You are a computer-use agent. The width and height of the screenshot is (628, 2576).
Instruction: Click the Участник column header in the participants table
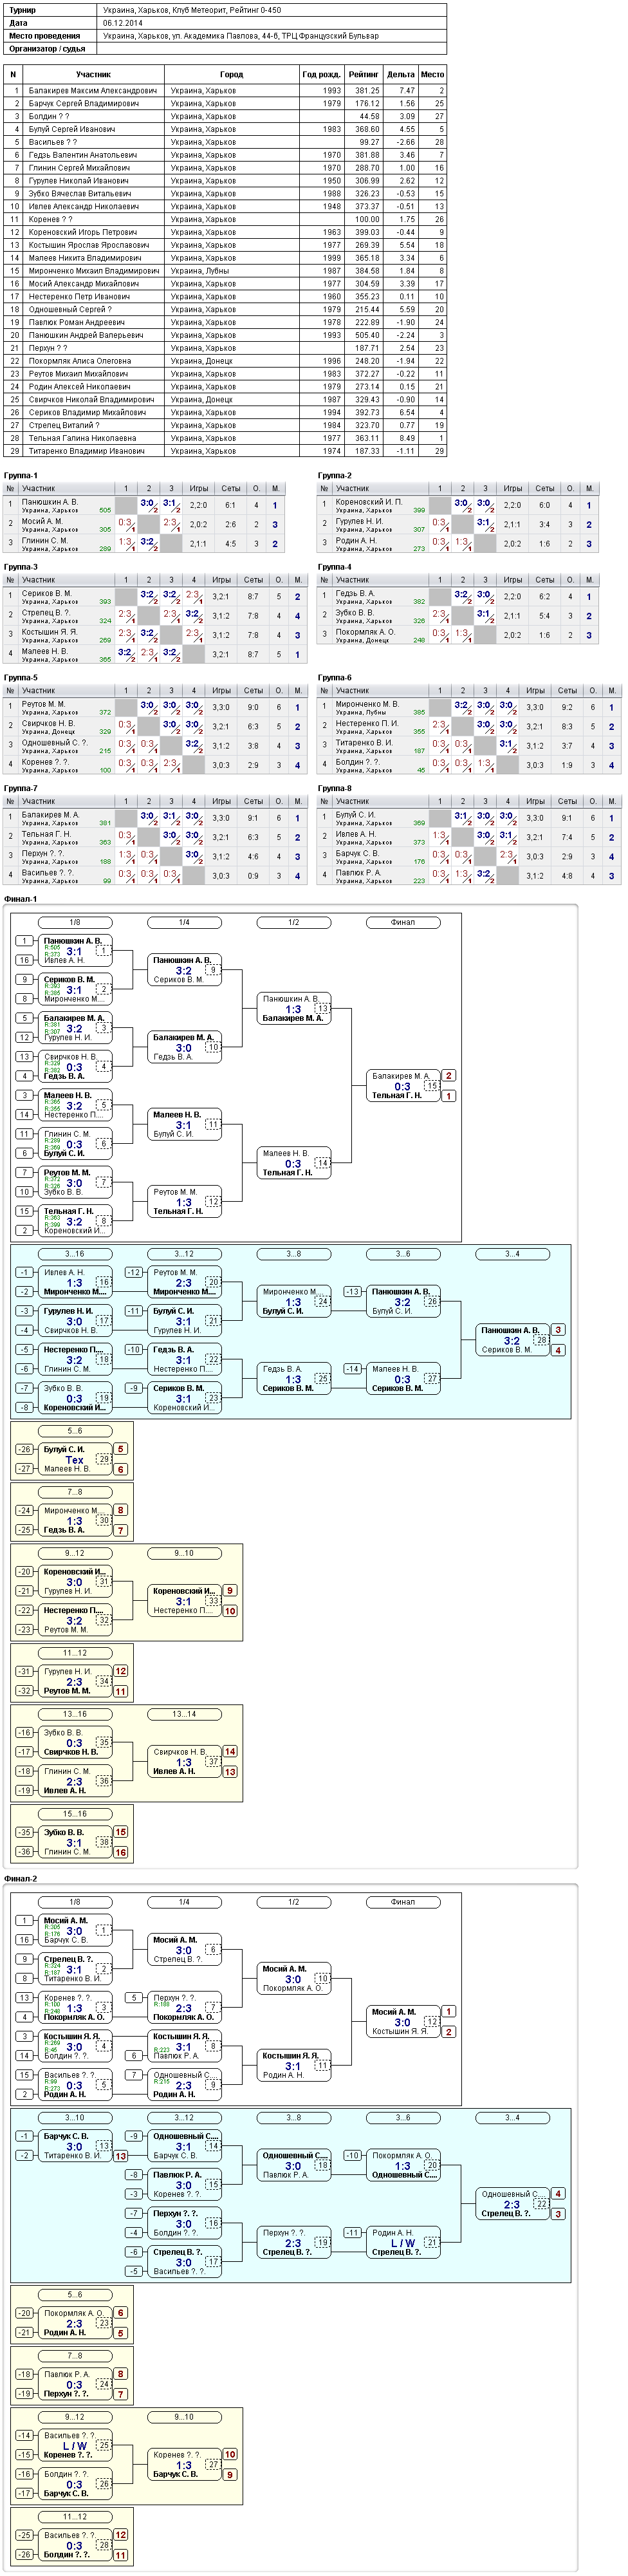[93, 74]
